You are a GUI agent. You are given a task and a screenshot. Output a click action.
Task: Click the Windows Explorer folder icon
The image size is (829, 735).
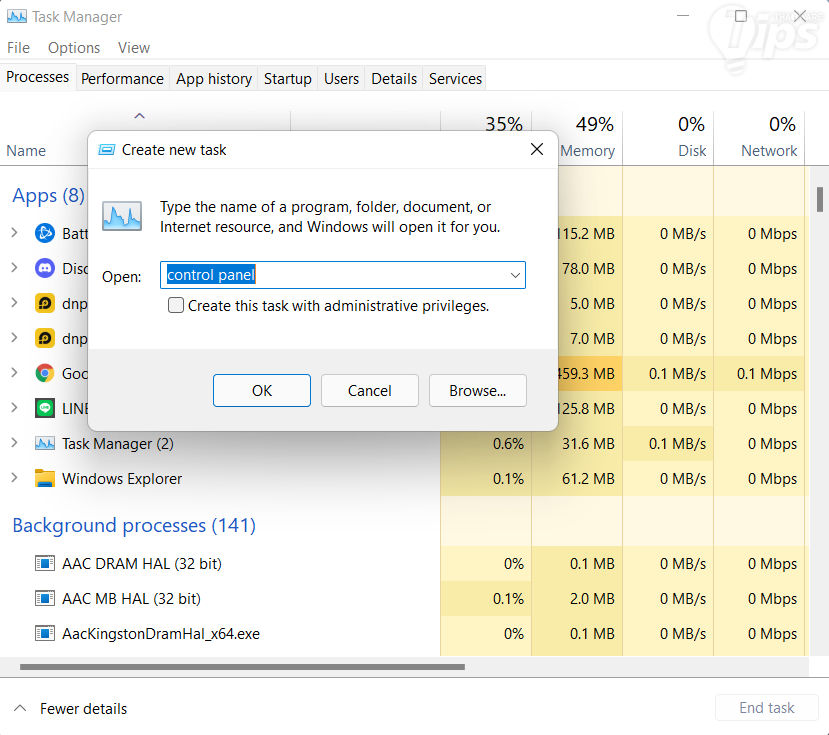[x=44, y=478]
